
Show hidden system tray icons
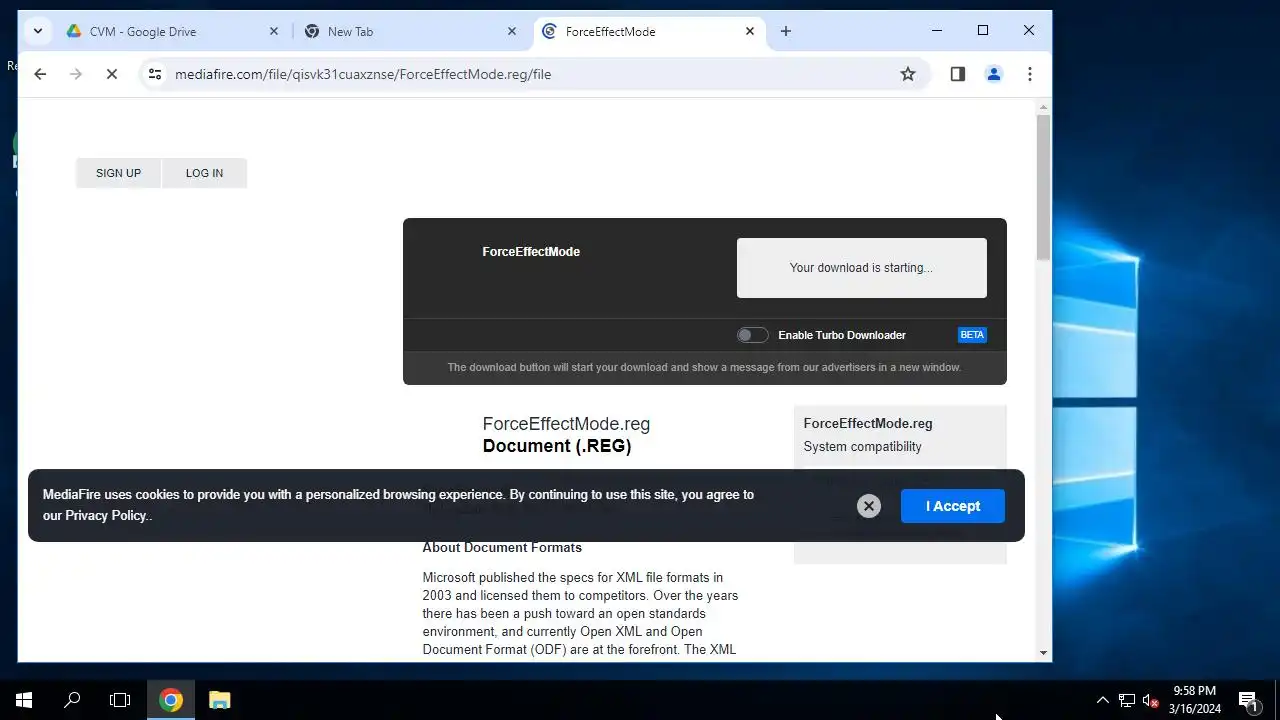[x=1103, y=700]
